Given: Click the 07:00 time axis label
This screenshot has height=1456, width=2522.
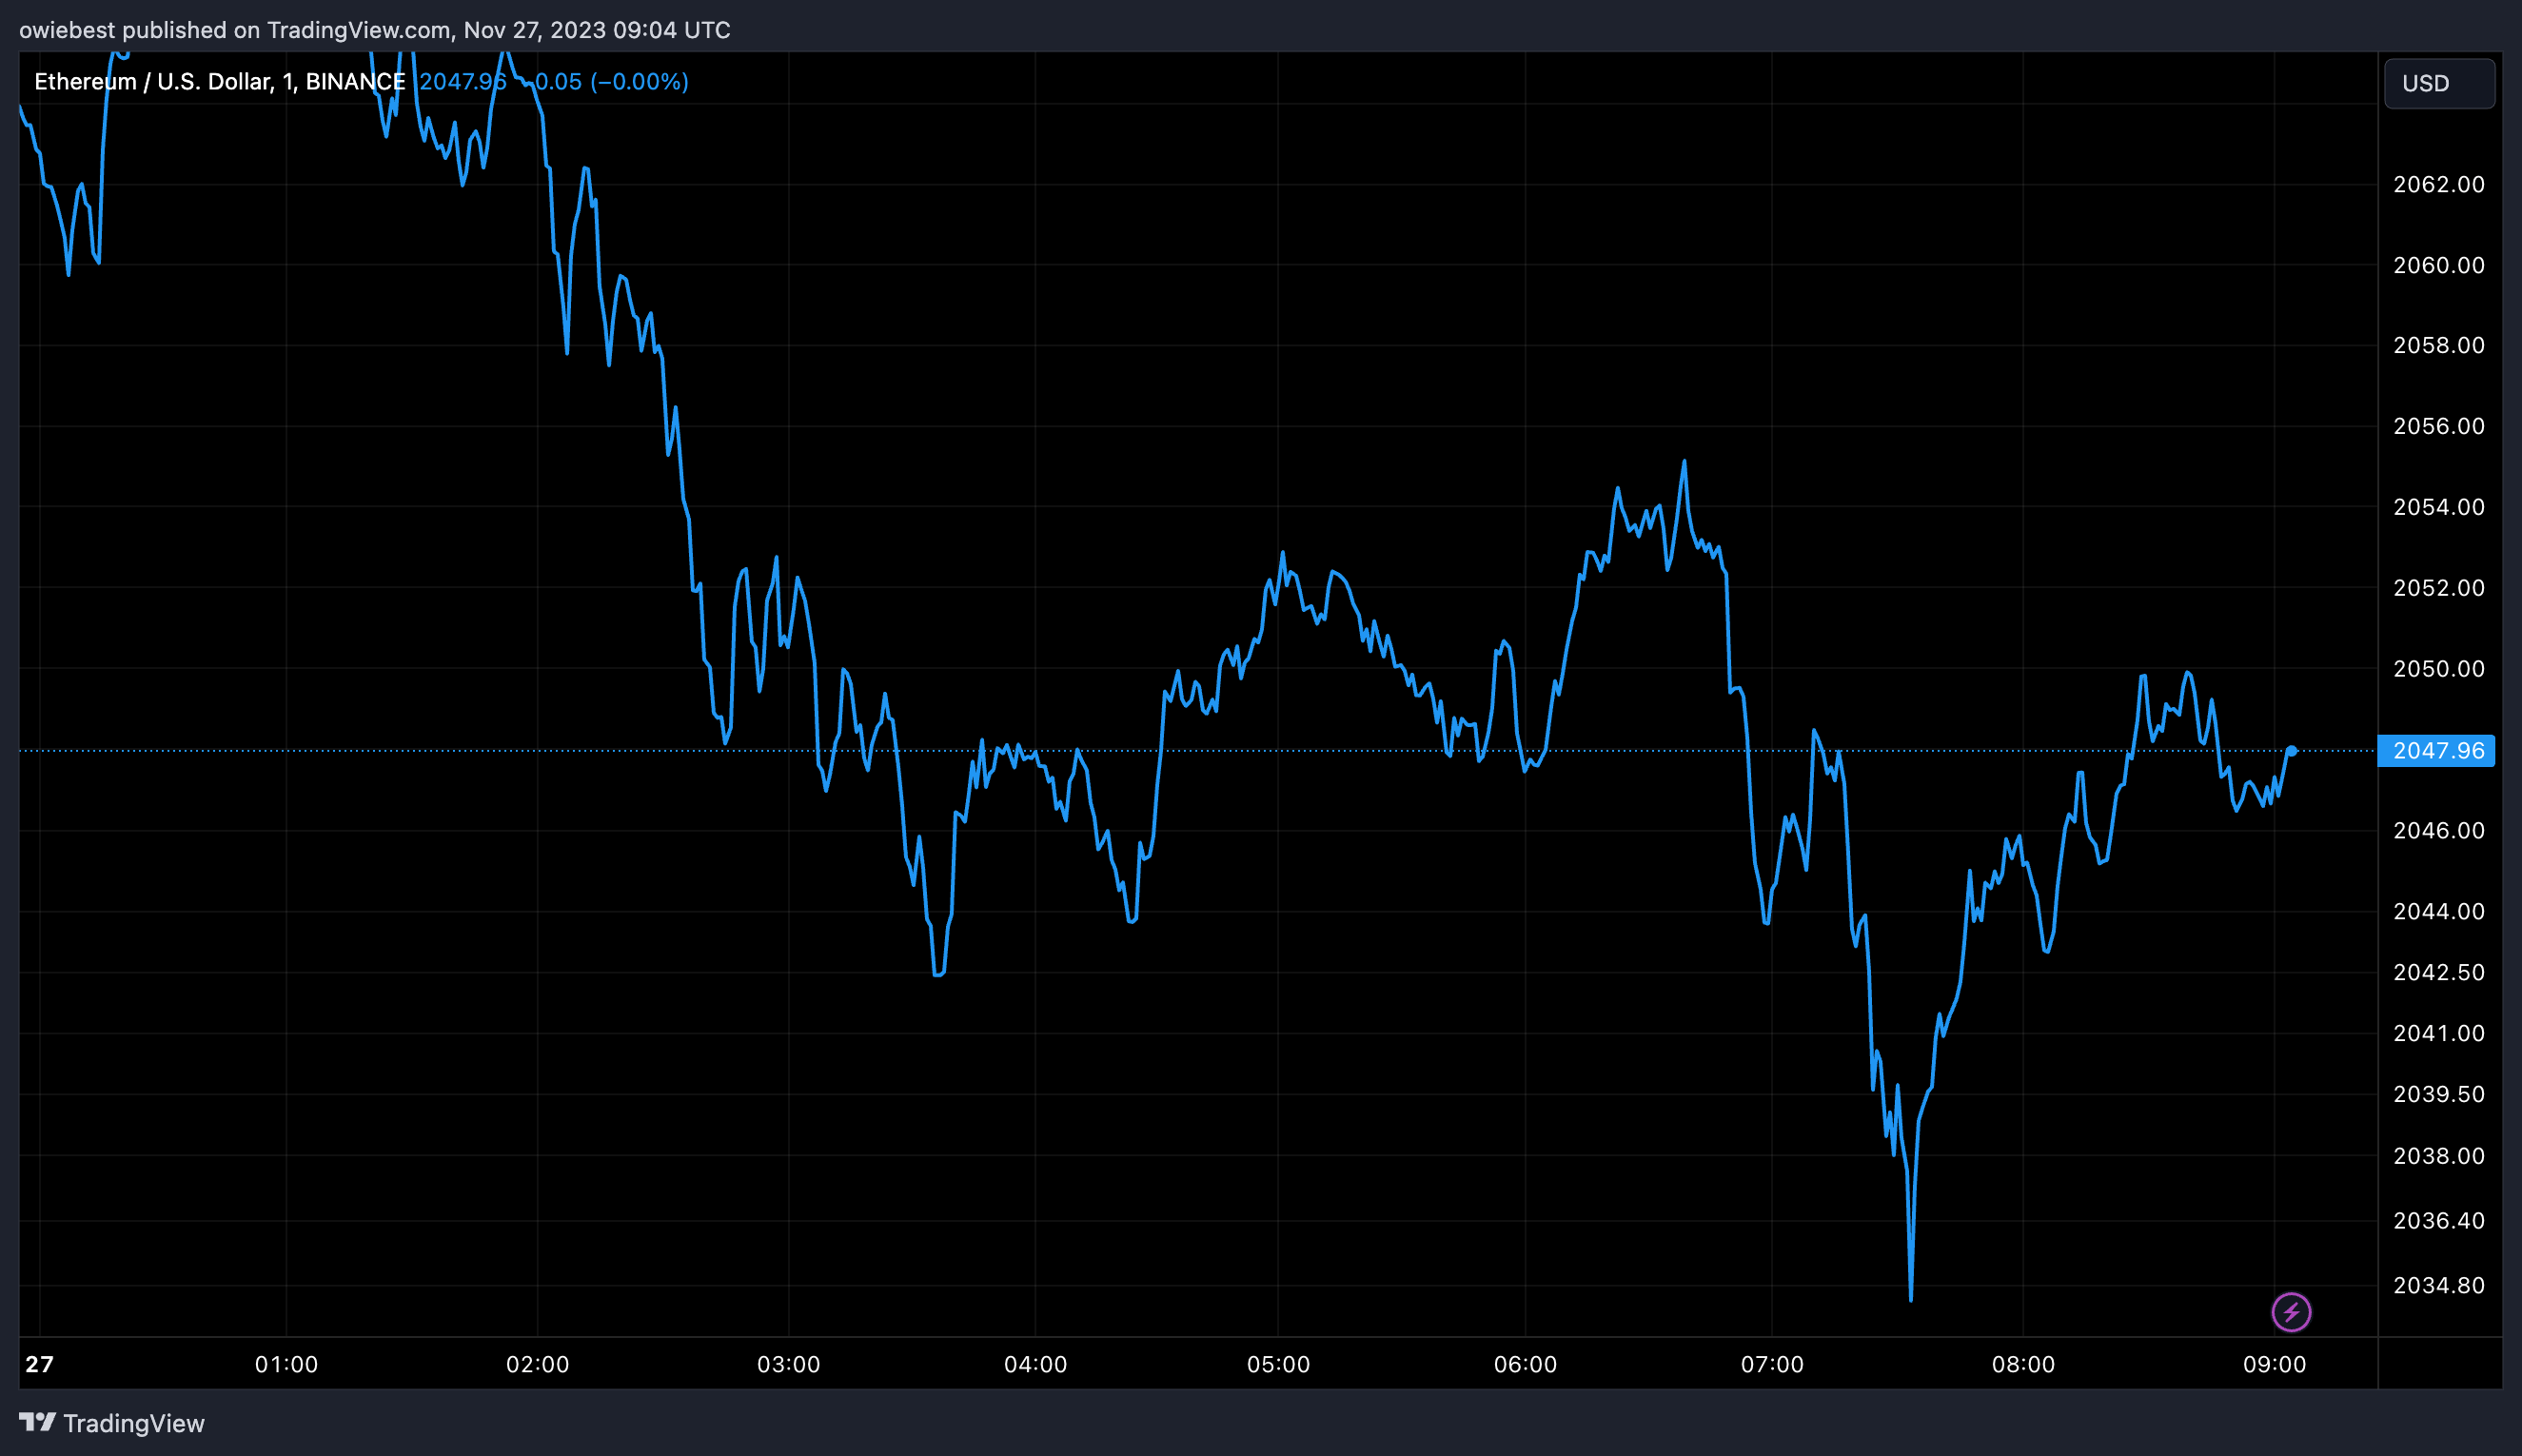Looking at the screenshot, I should [1772, 1365].
